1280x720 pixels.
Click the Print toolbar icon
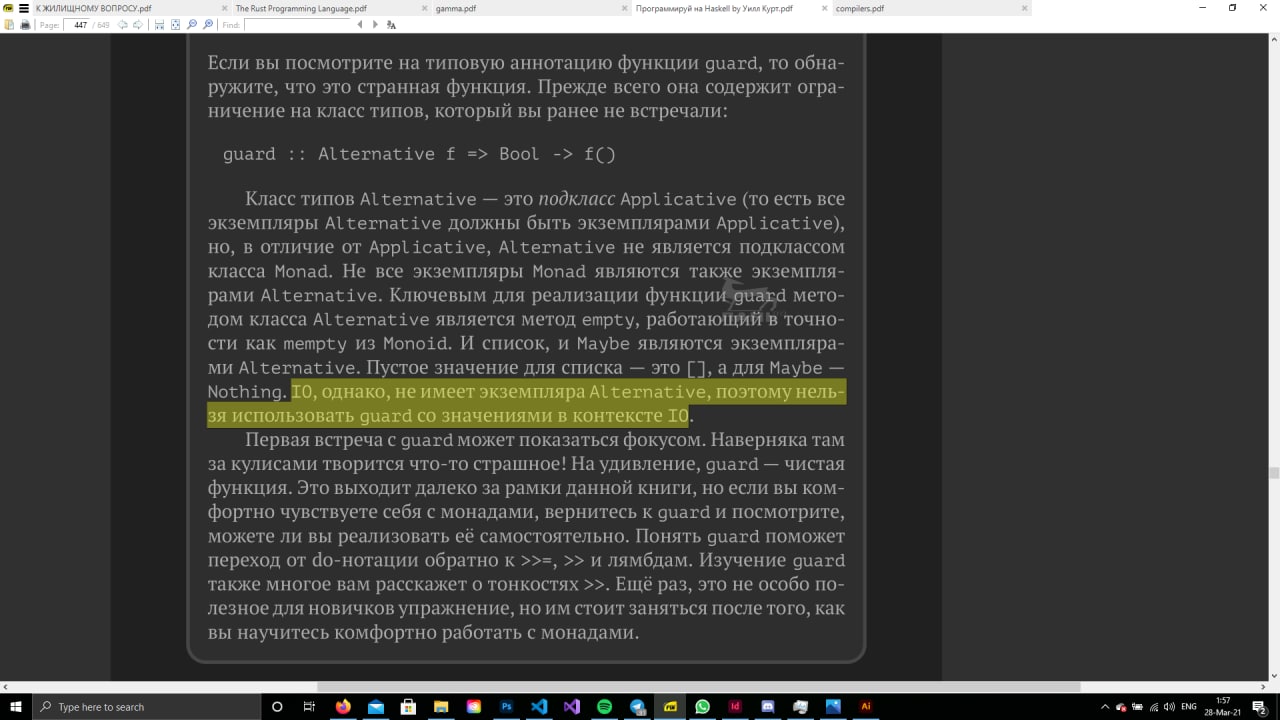pos(25,25)
